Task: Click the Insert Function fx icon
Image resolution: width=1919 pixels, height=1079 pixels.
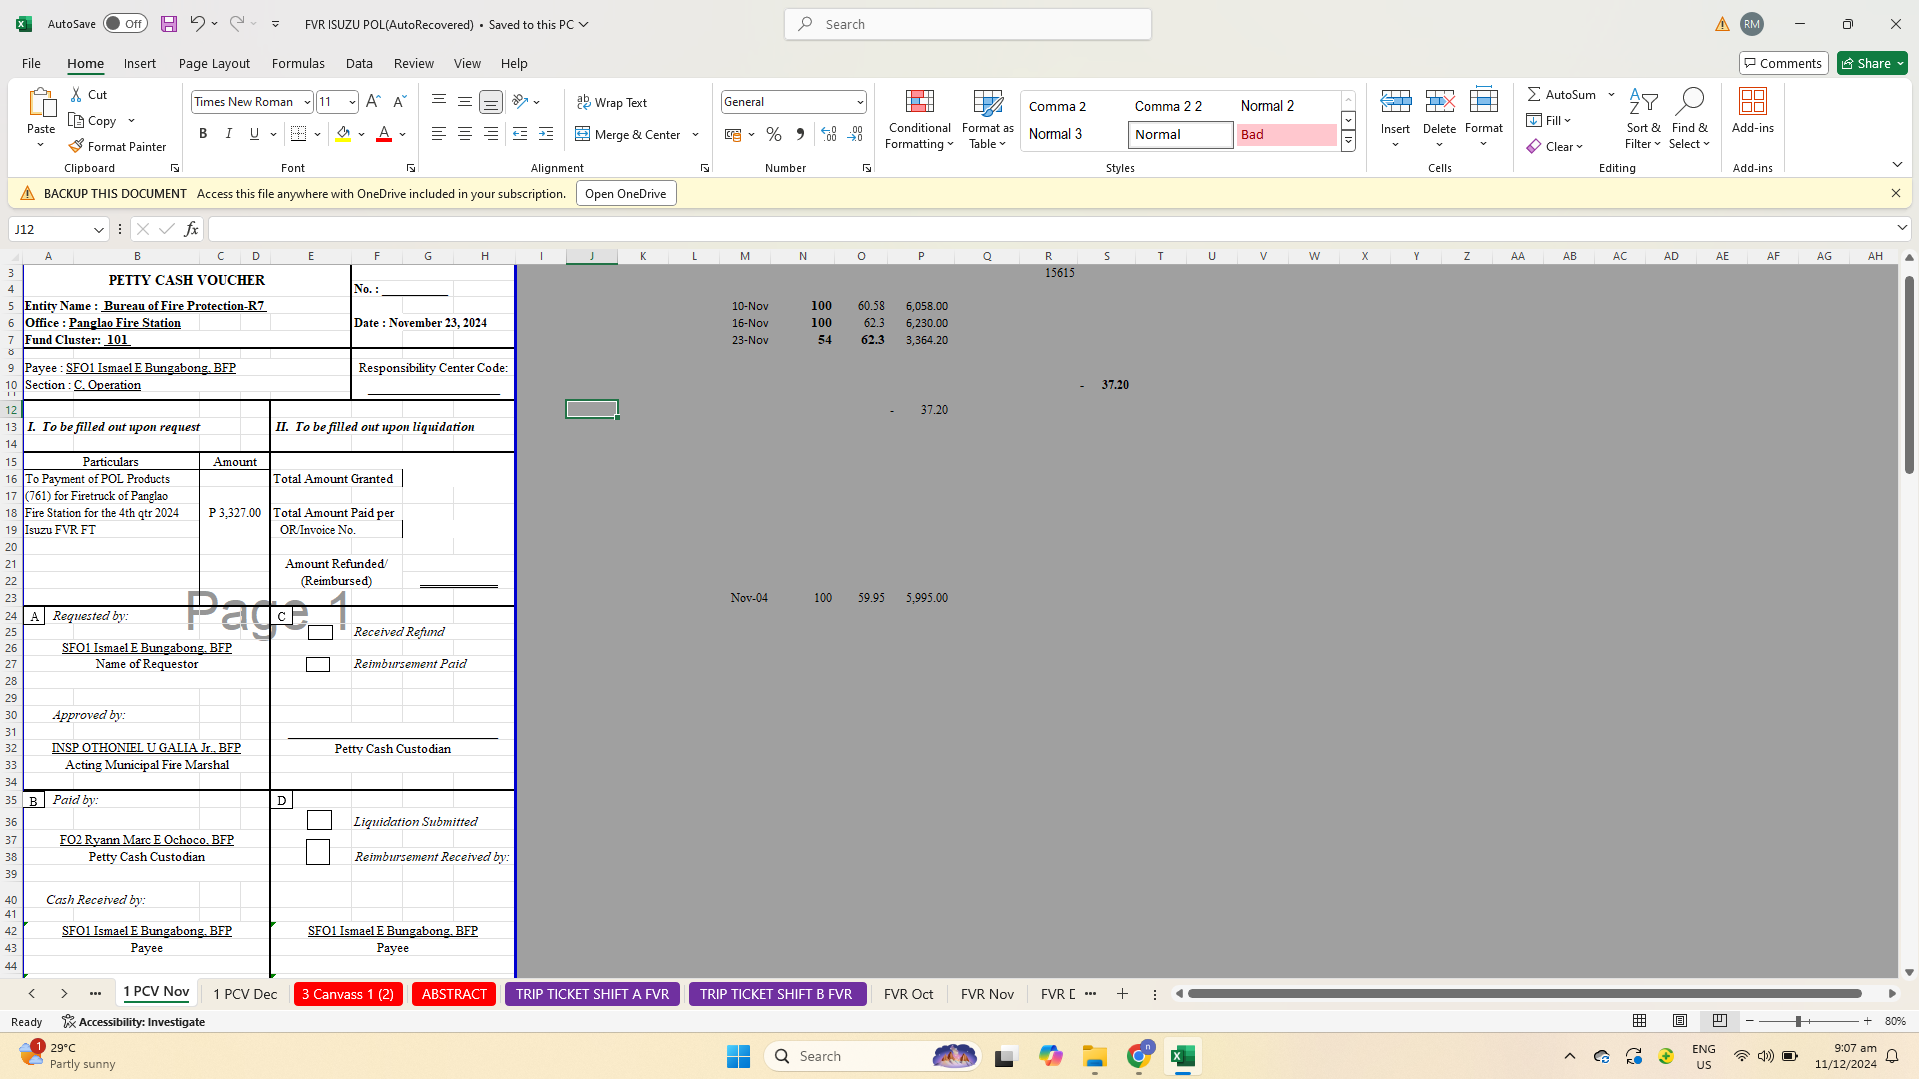Action: pos(191,229)
